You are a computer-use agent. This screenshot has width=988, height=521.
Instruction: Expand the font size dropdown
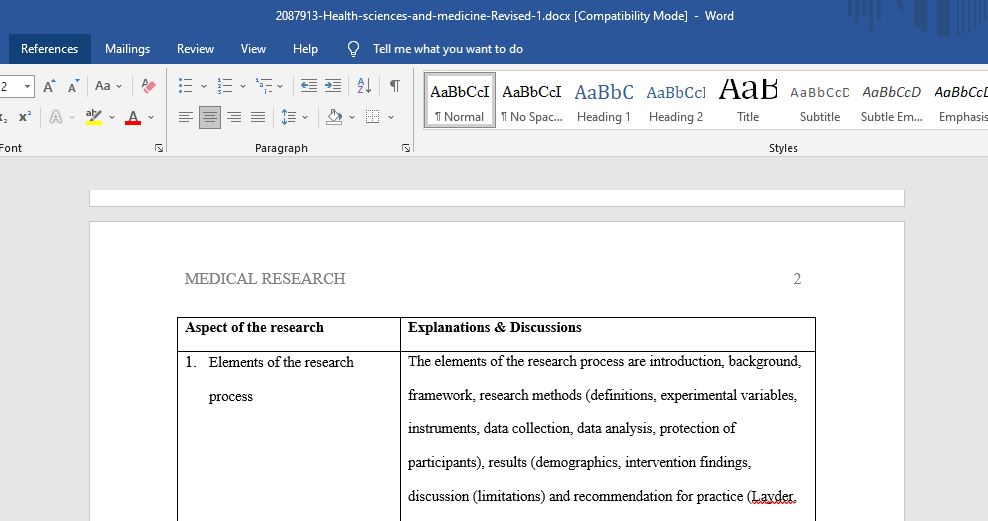coord(27,86)
